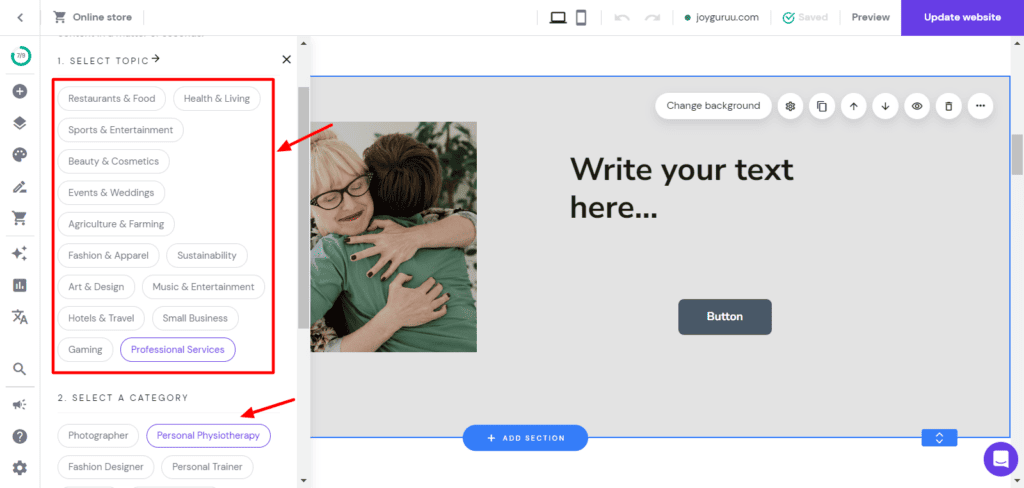Open the pages and layers sidebar icon
Screen dimensions: 1024x488
20,123
